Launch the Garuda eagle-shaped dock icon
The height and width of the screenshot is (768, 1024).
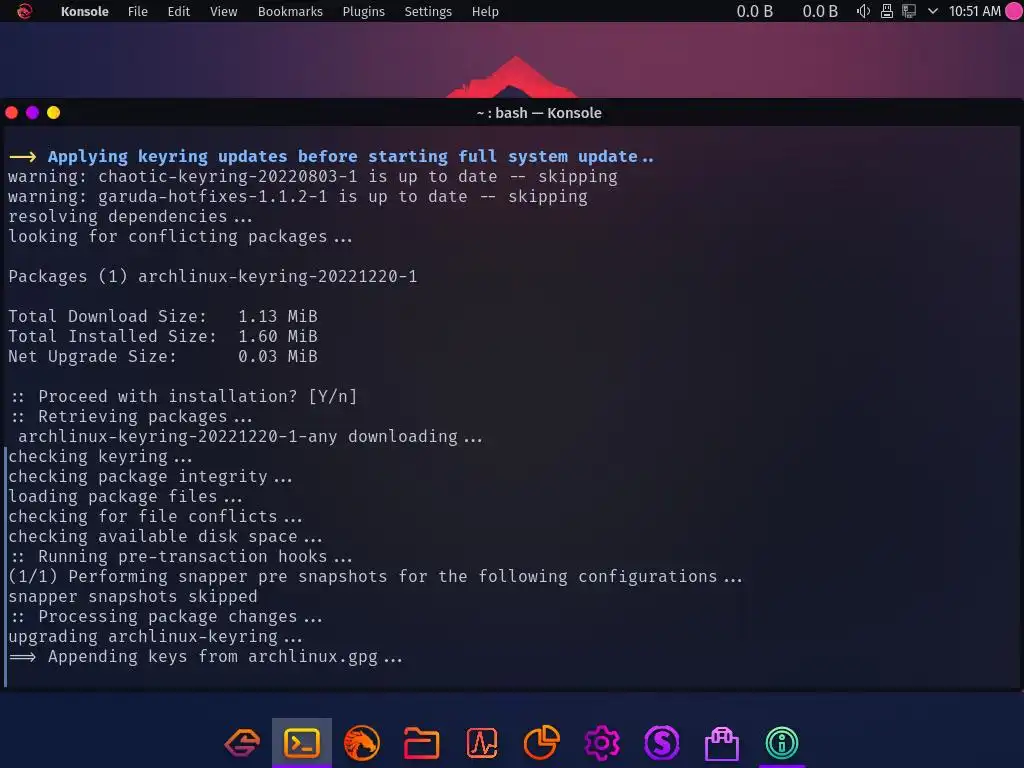point(242,743)
